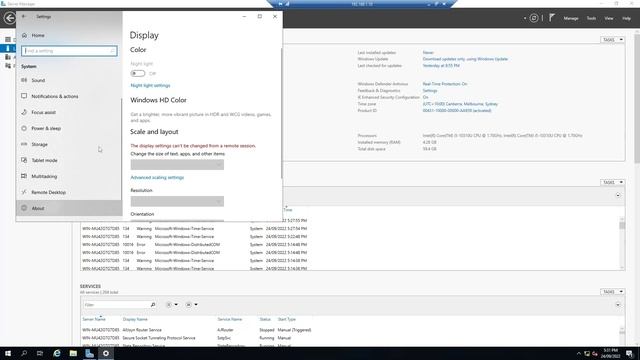Sort services by Start Type column
Viewport: 640px width, 360px height.
click(x=287, y=319)
